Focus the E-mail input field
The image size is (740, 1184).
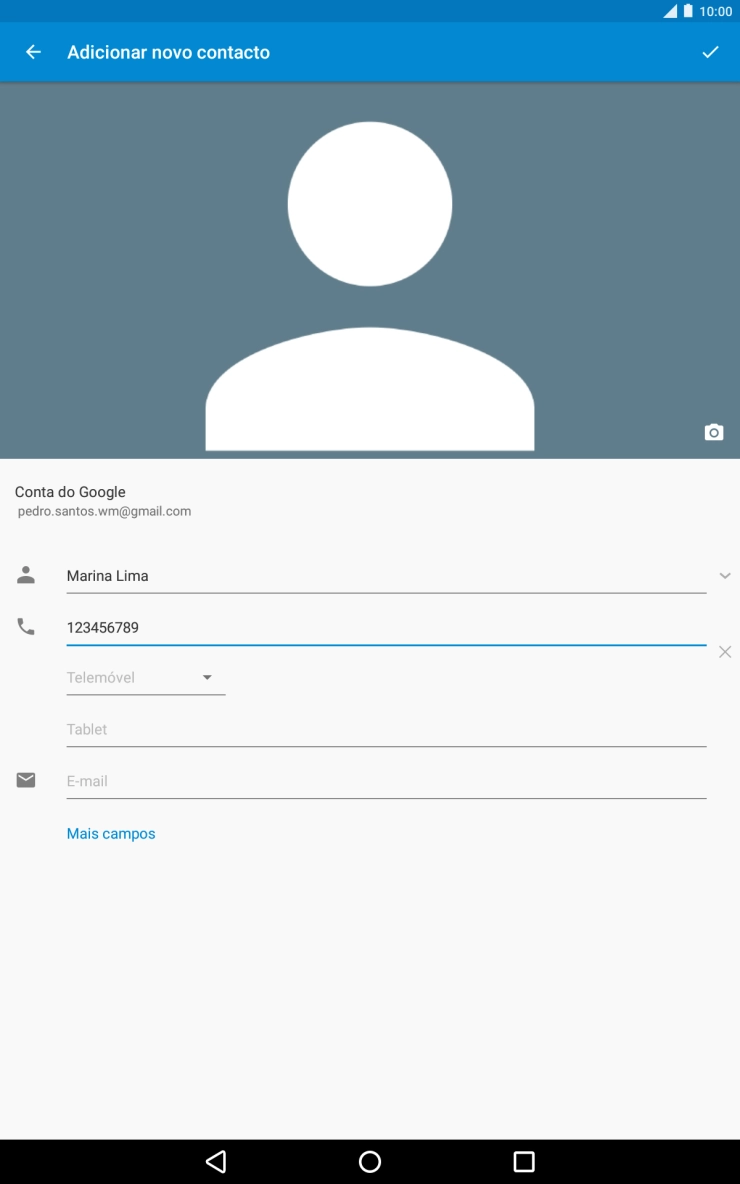click(x=386, y=782)
